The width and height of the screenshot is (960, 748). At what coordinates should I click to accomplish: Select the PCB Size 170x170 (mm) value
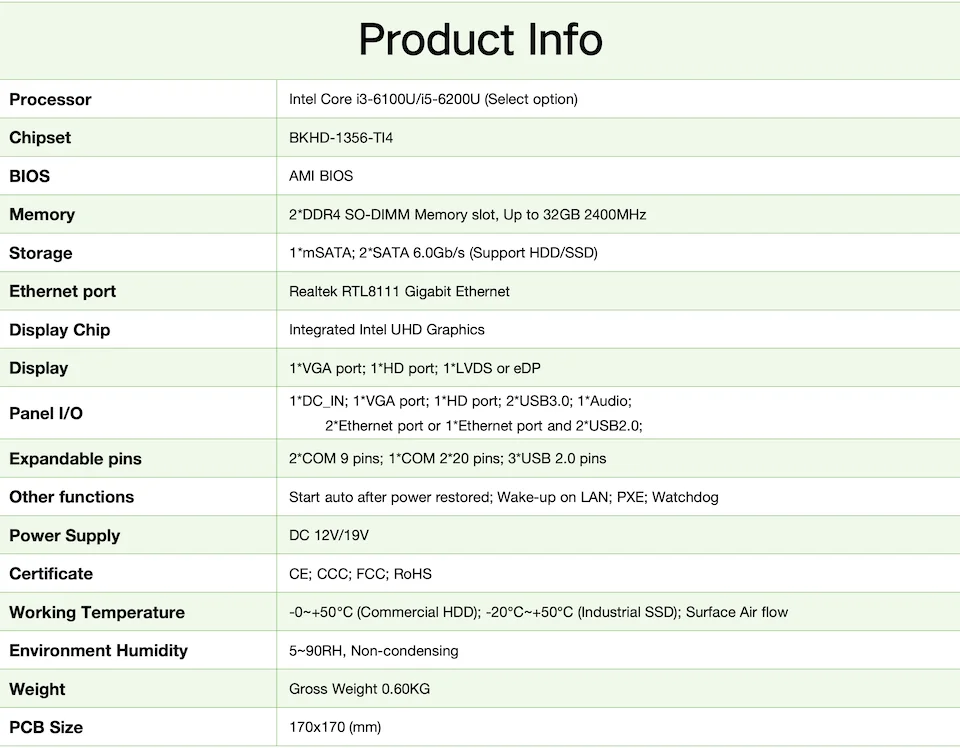coord(335,727)
